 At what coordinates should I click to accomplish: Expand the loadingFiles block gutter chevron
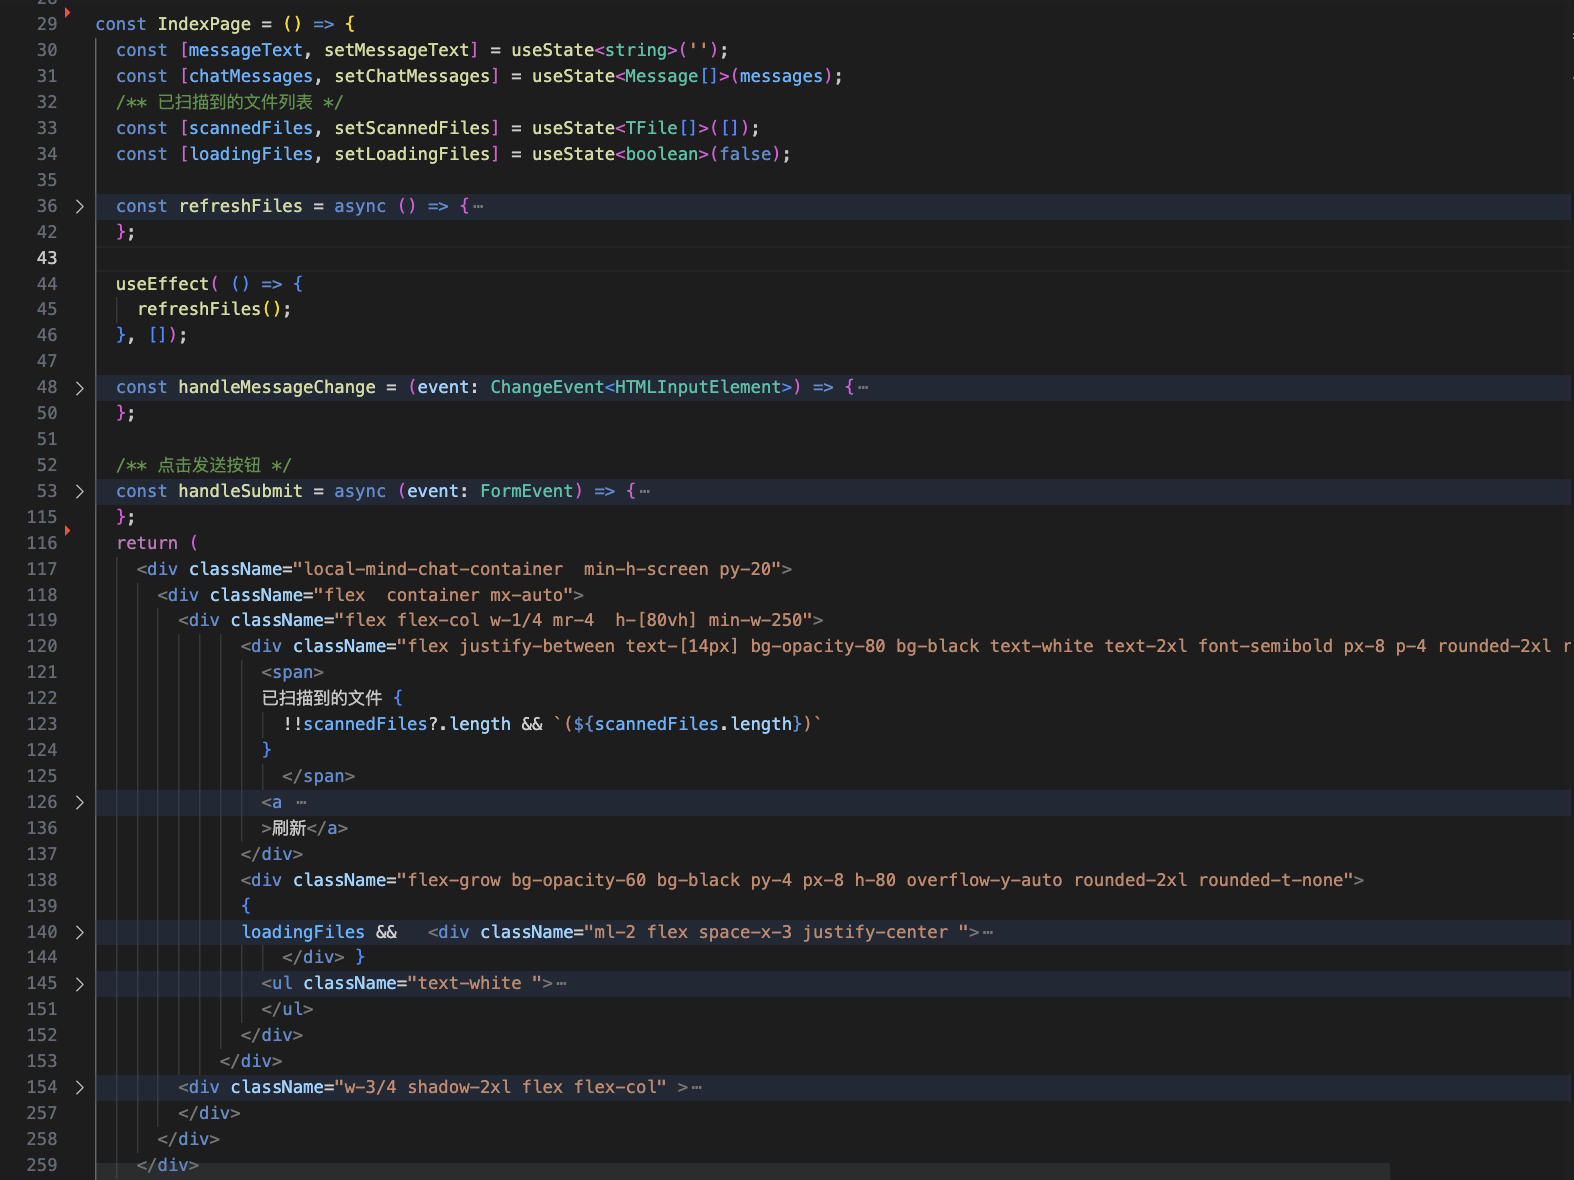(x=79, y=932)
